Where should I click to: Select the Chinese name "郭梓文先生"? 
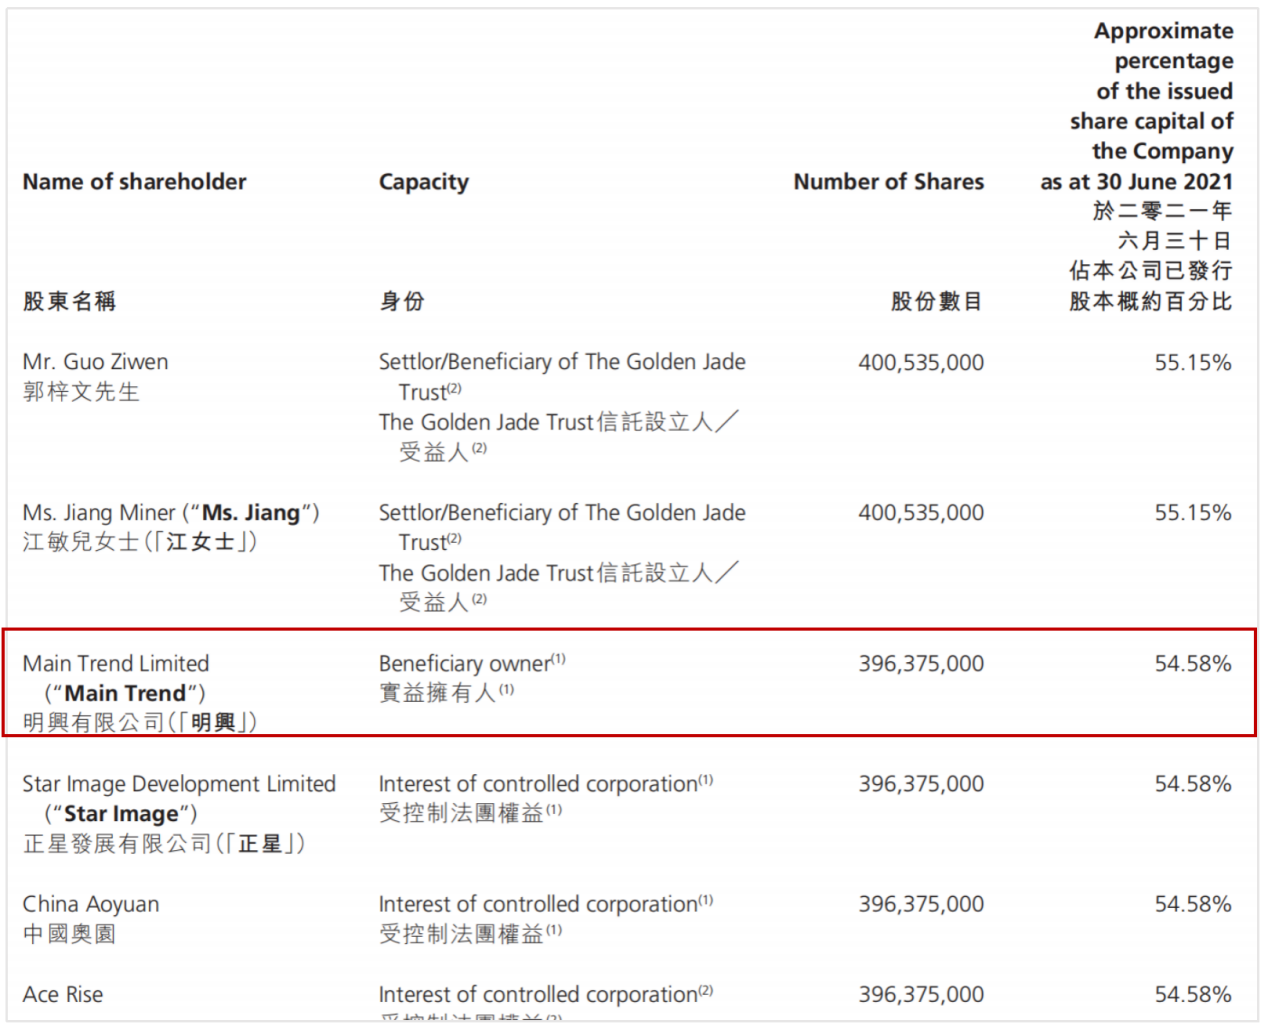point(81,392)
